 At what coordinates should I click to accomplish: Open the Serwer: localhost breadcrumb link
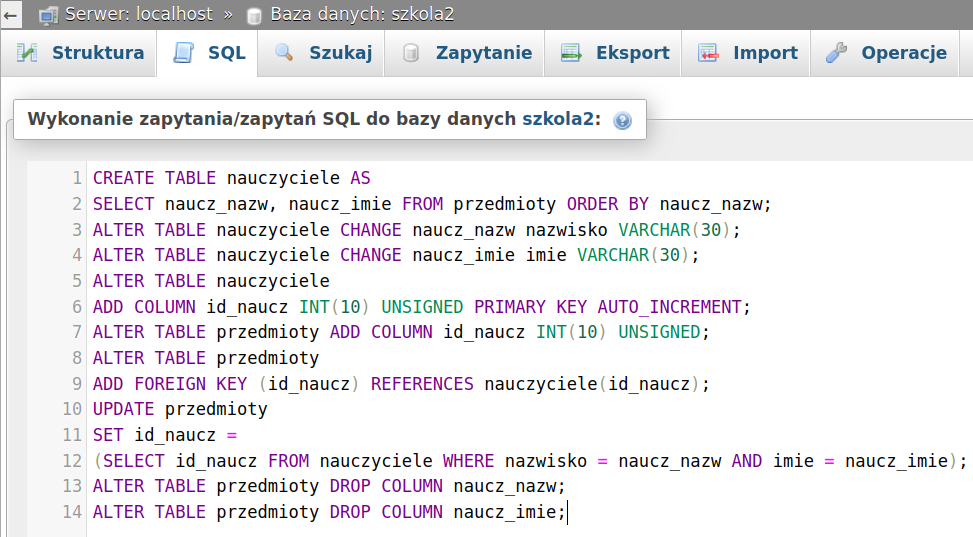tap(138, 14)
